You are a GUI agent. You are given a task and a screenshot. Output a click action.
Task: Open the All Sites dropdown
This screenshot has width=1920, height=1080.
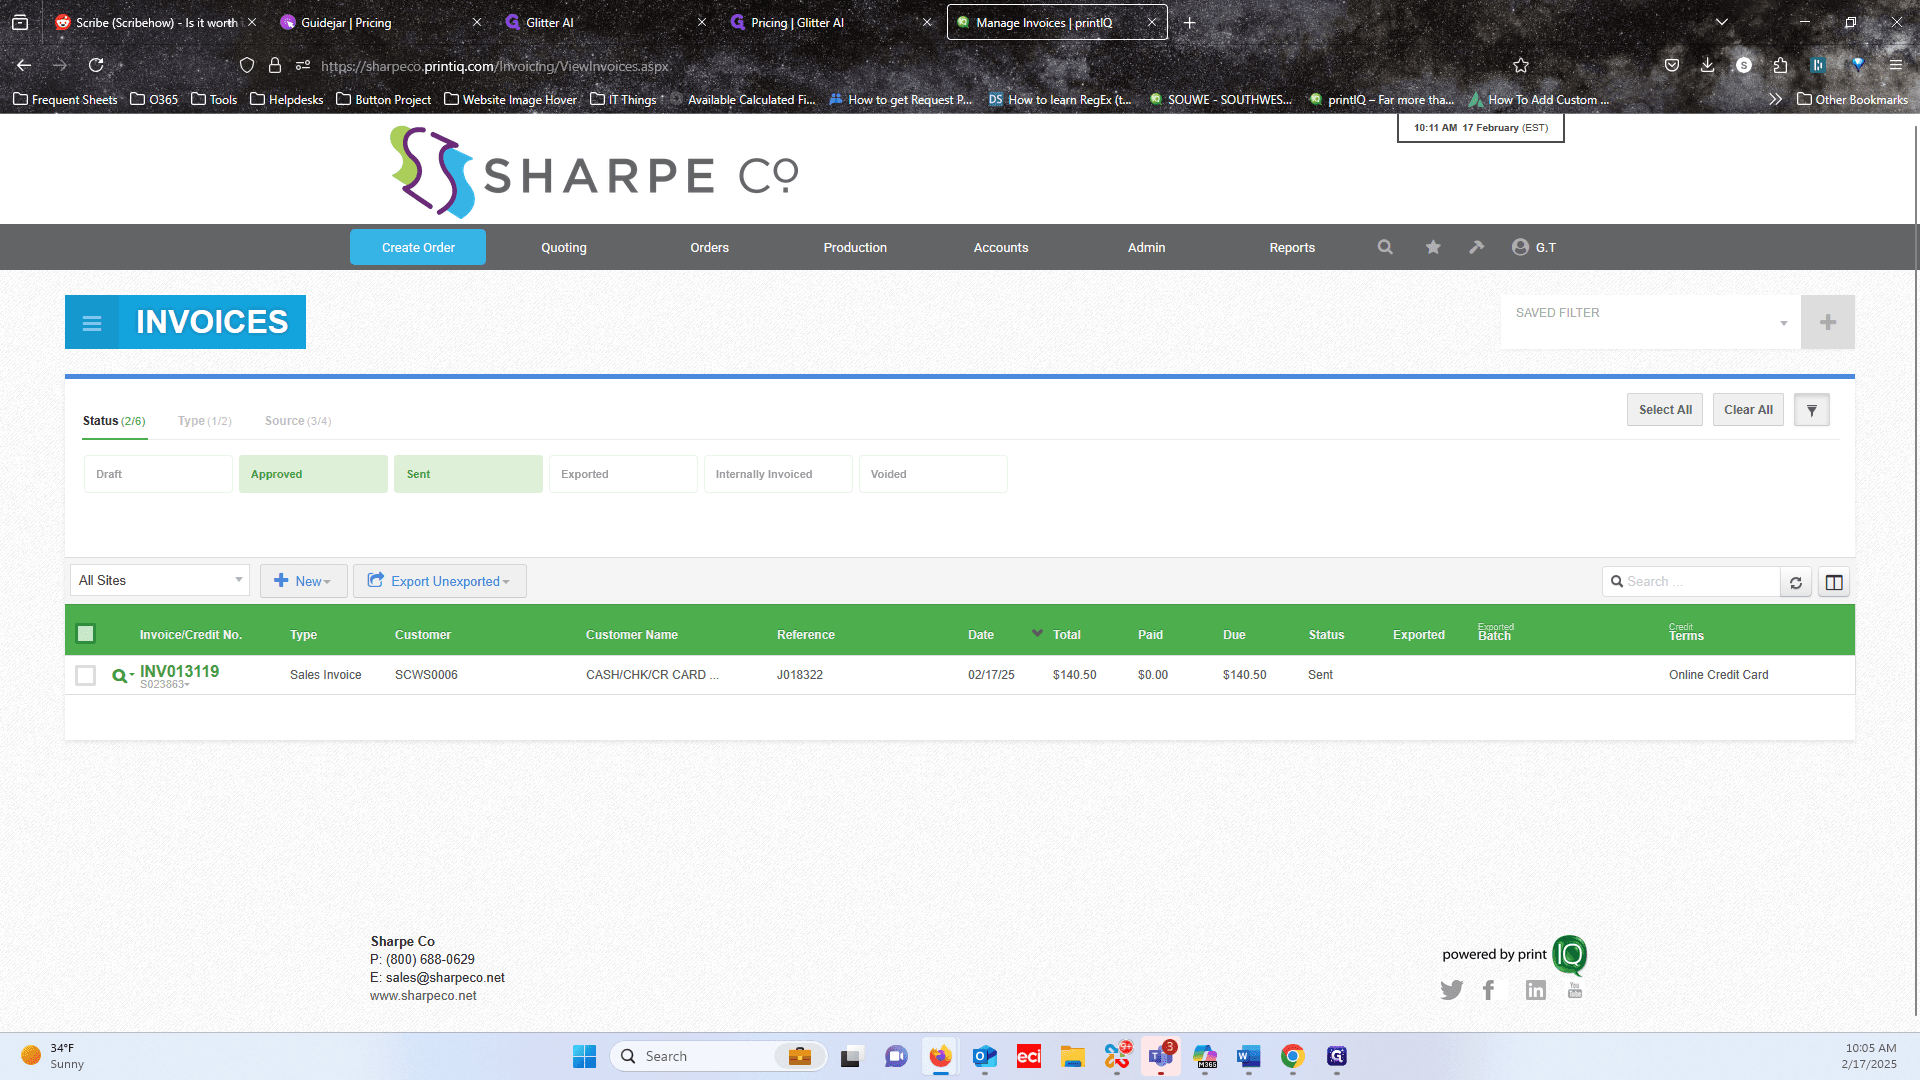tap(160, 581)
